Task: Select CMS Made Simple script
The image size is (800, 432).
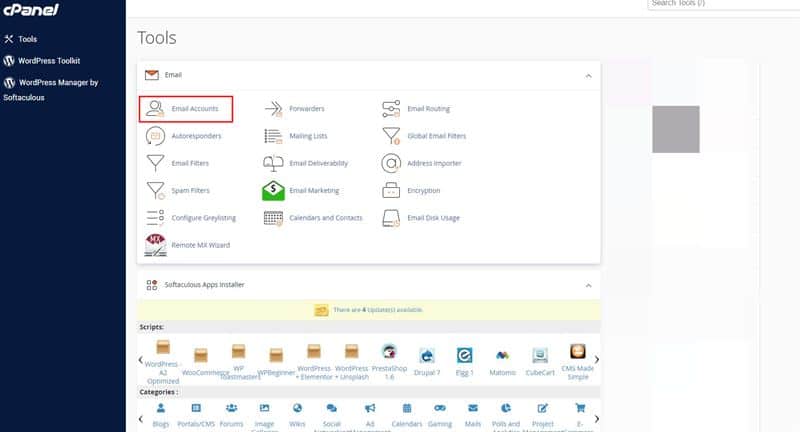Action: 578,362
